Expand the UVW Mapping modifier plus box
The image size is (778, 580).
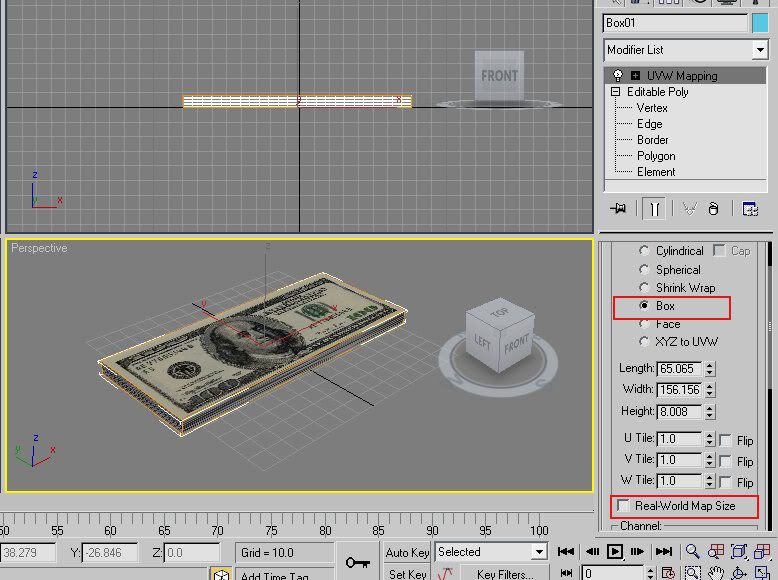(x=635, y=75)
